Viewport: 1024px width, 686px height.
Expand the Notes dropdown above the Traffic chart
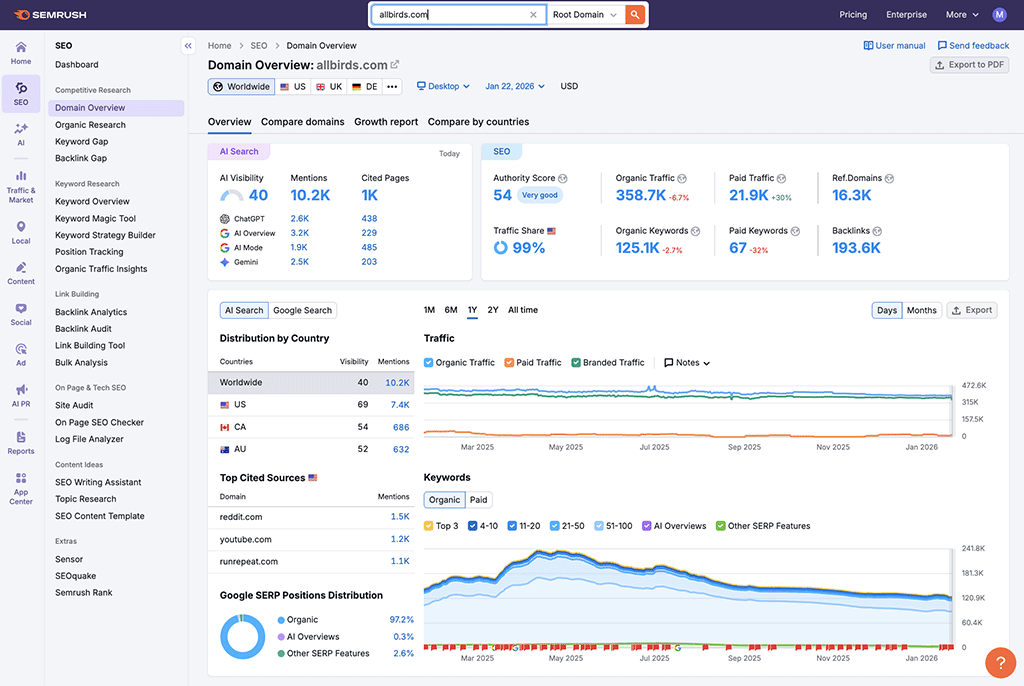(686, 362)
